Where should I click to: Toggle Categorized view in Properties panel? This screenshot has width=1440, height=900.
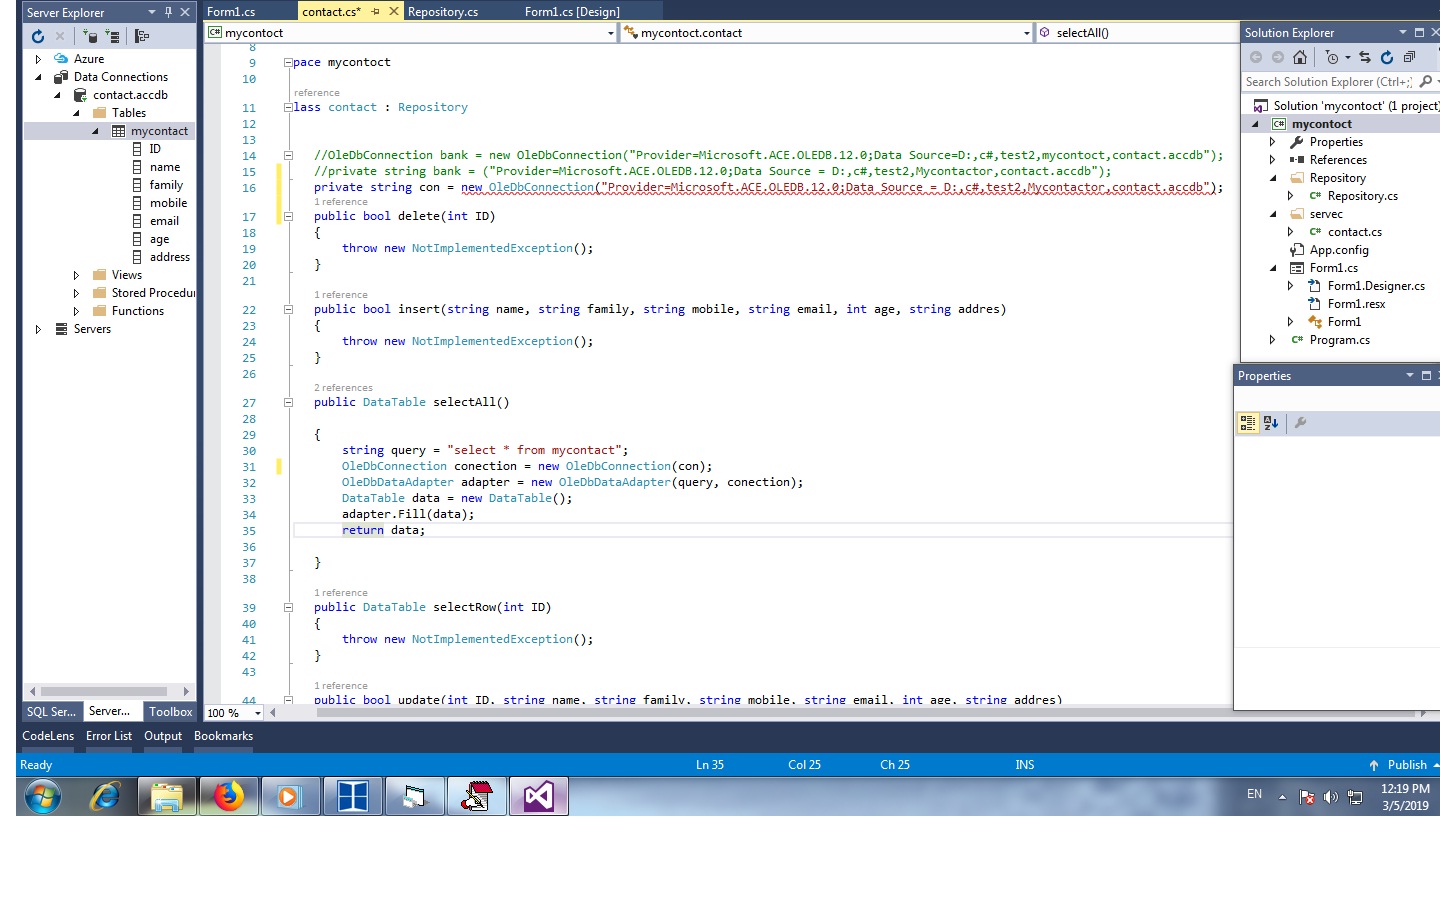(x=1248, y=423)
